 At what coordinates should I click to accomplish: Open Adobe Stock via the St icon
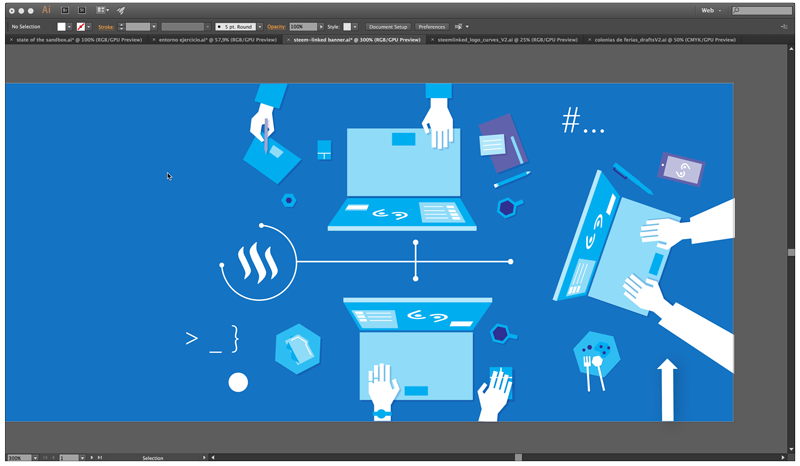tap(82, 10)
